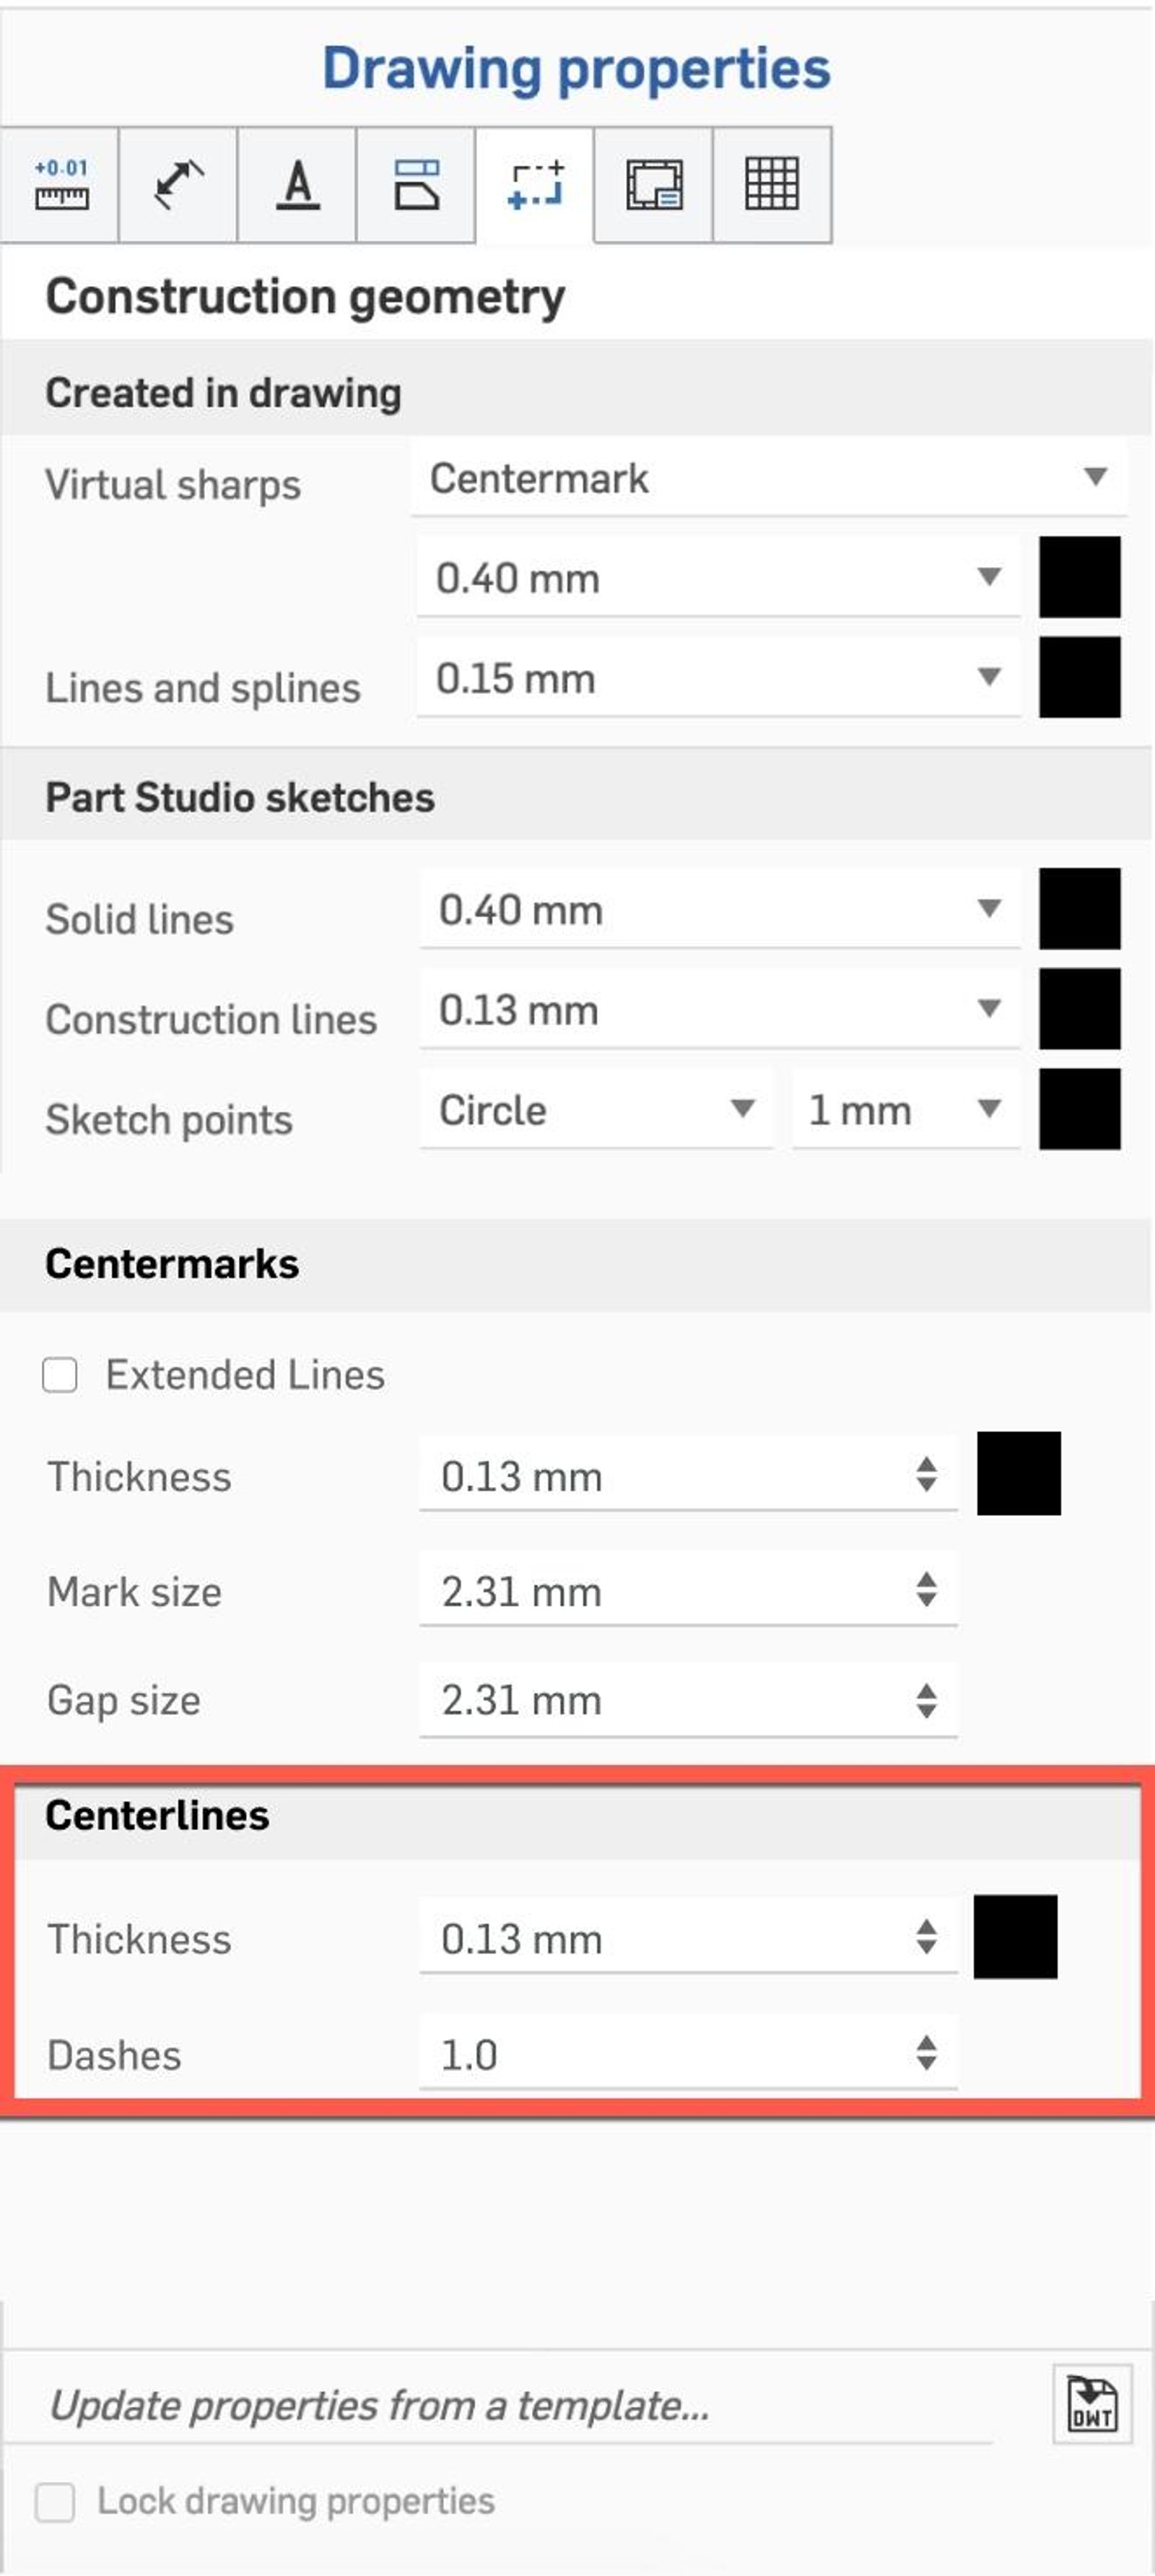Click the Centerlines Dashes value stepper
The width and height of the screenshot is (1155, 2576).
pos(926,2053)
